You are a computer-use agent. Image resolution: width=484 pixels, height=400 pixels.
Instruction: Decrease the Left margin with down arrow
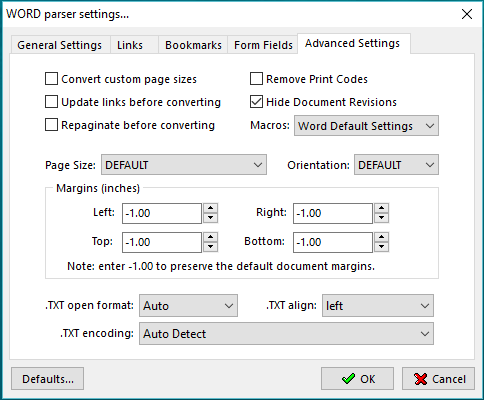click(x=210, y=218)
